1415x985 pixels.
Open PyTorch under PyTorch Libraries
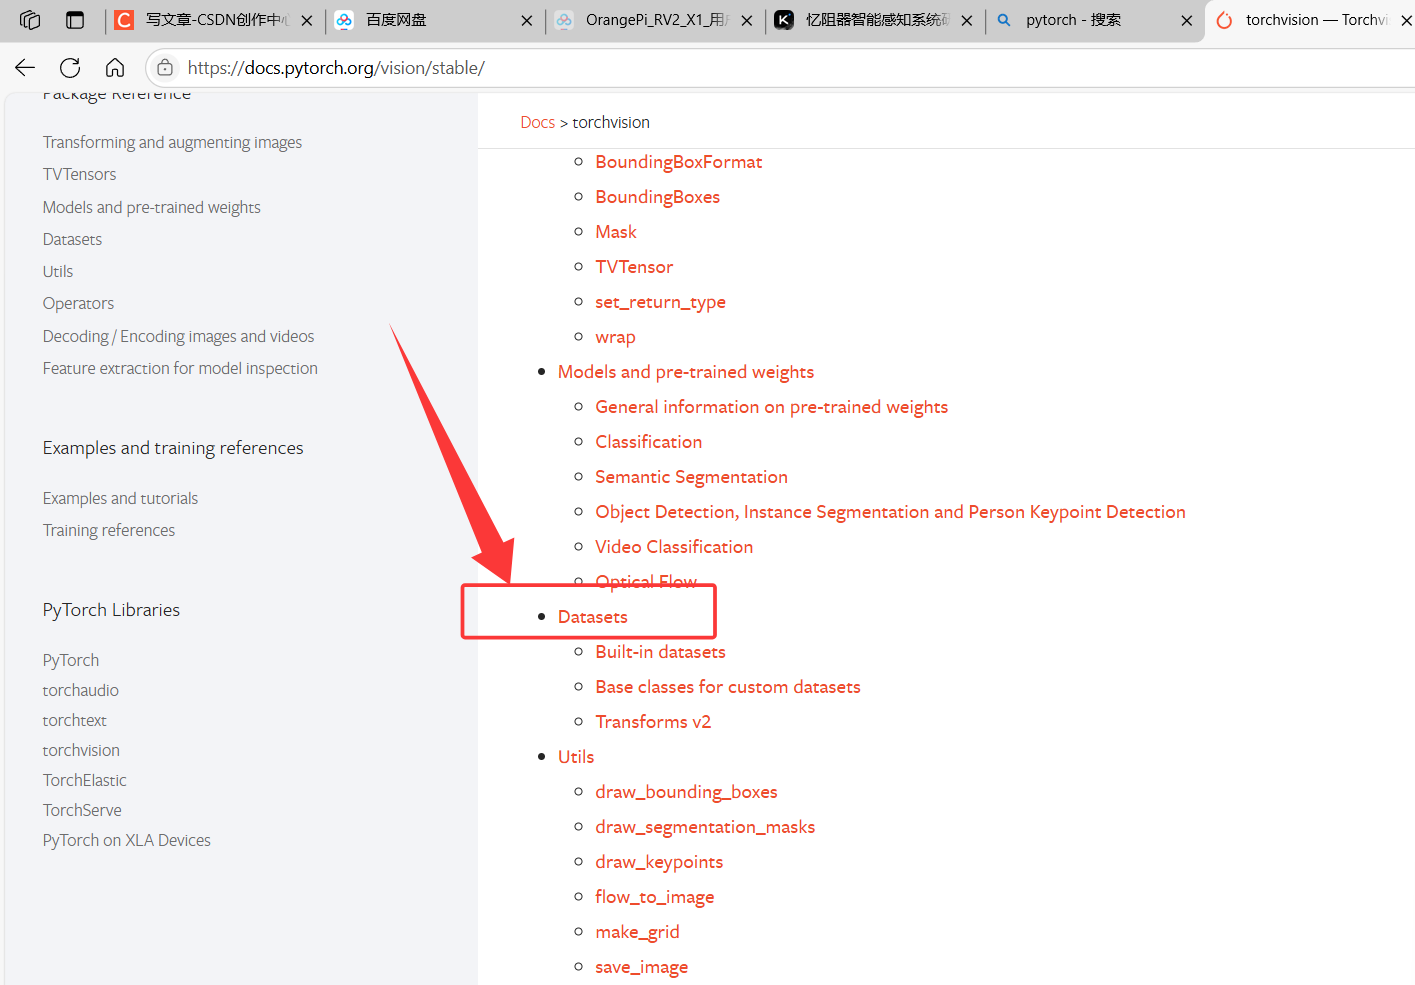71,660
